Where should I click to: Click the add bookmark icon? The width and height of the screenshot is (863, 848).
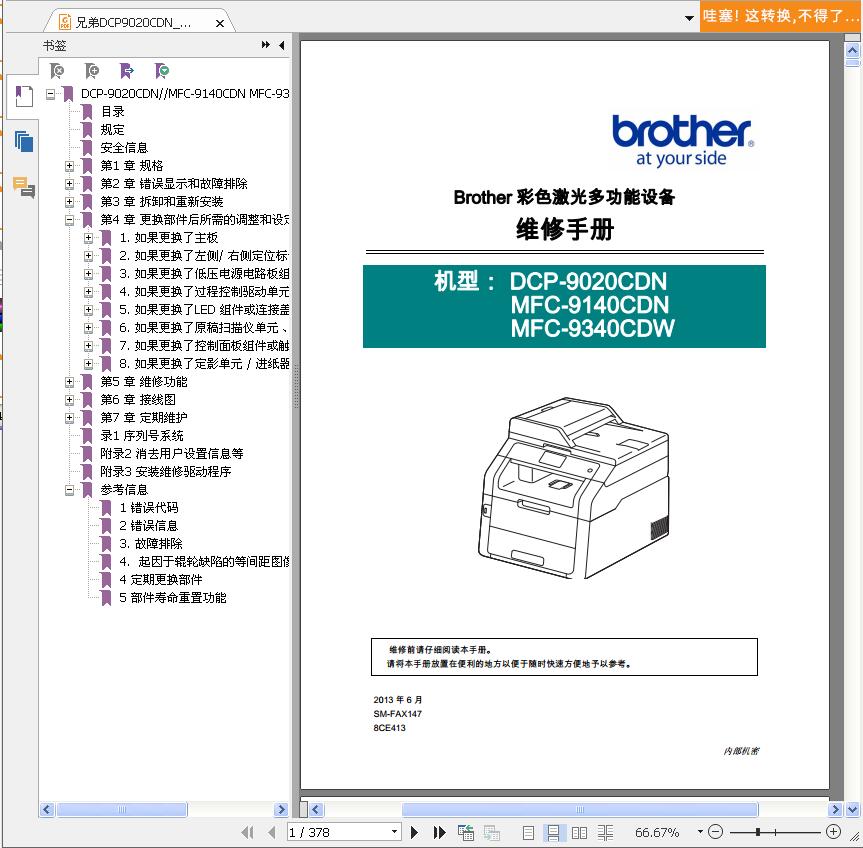(91, 71)
